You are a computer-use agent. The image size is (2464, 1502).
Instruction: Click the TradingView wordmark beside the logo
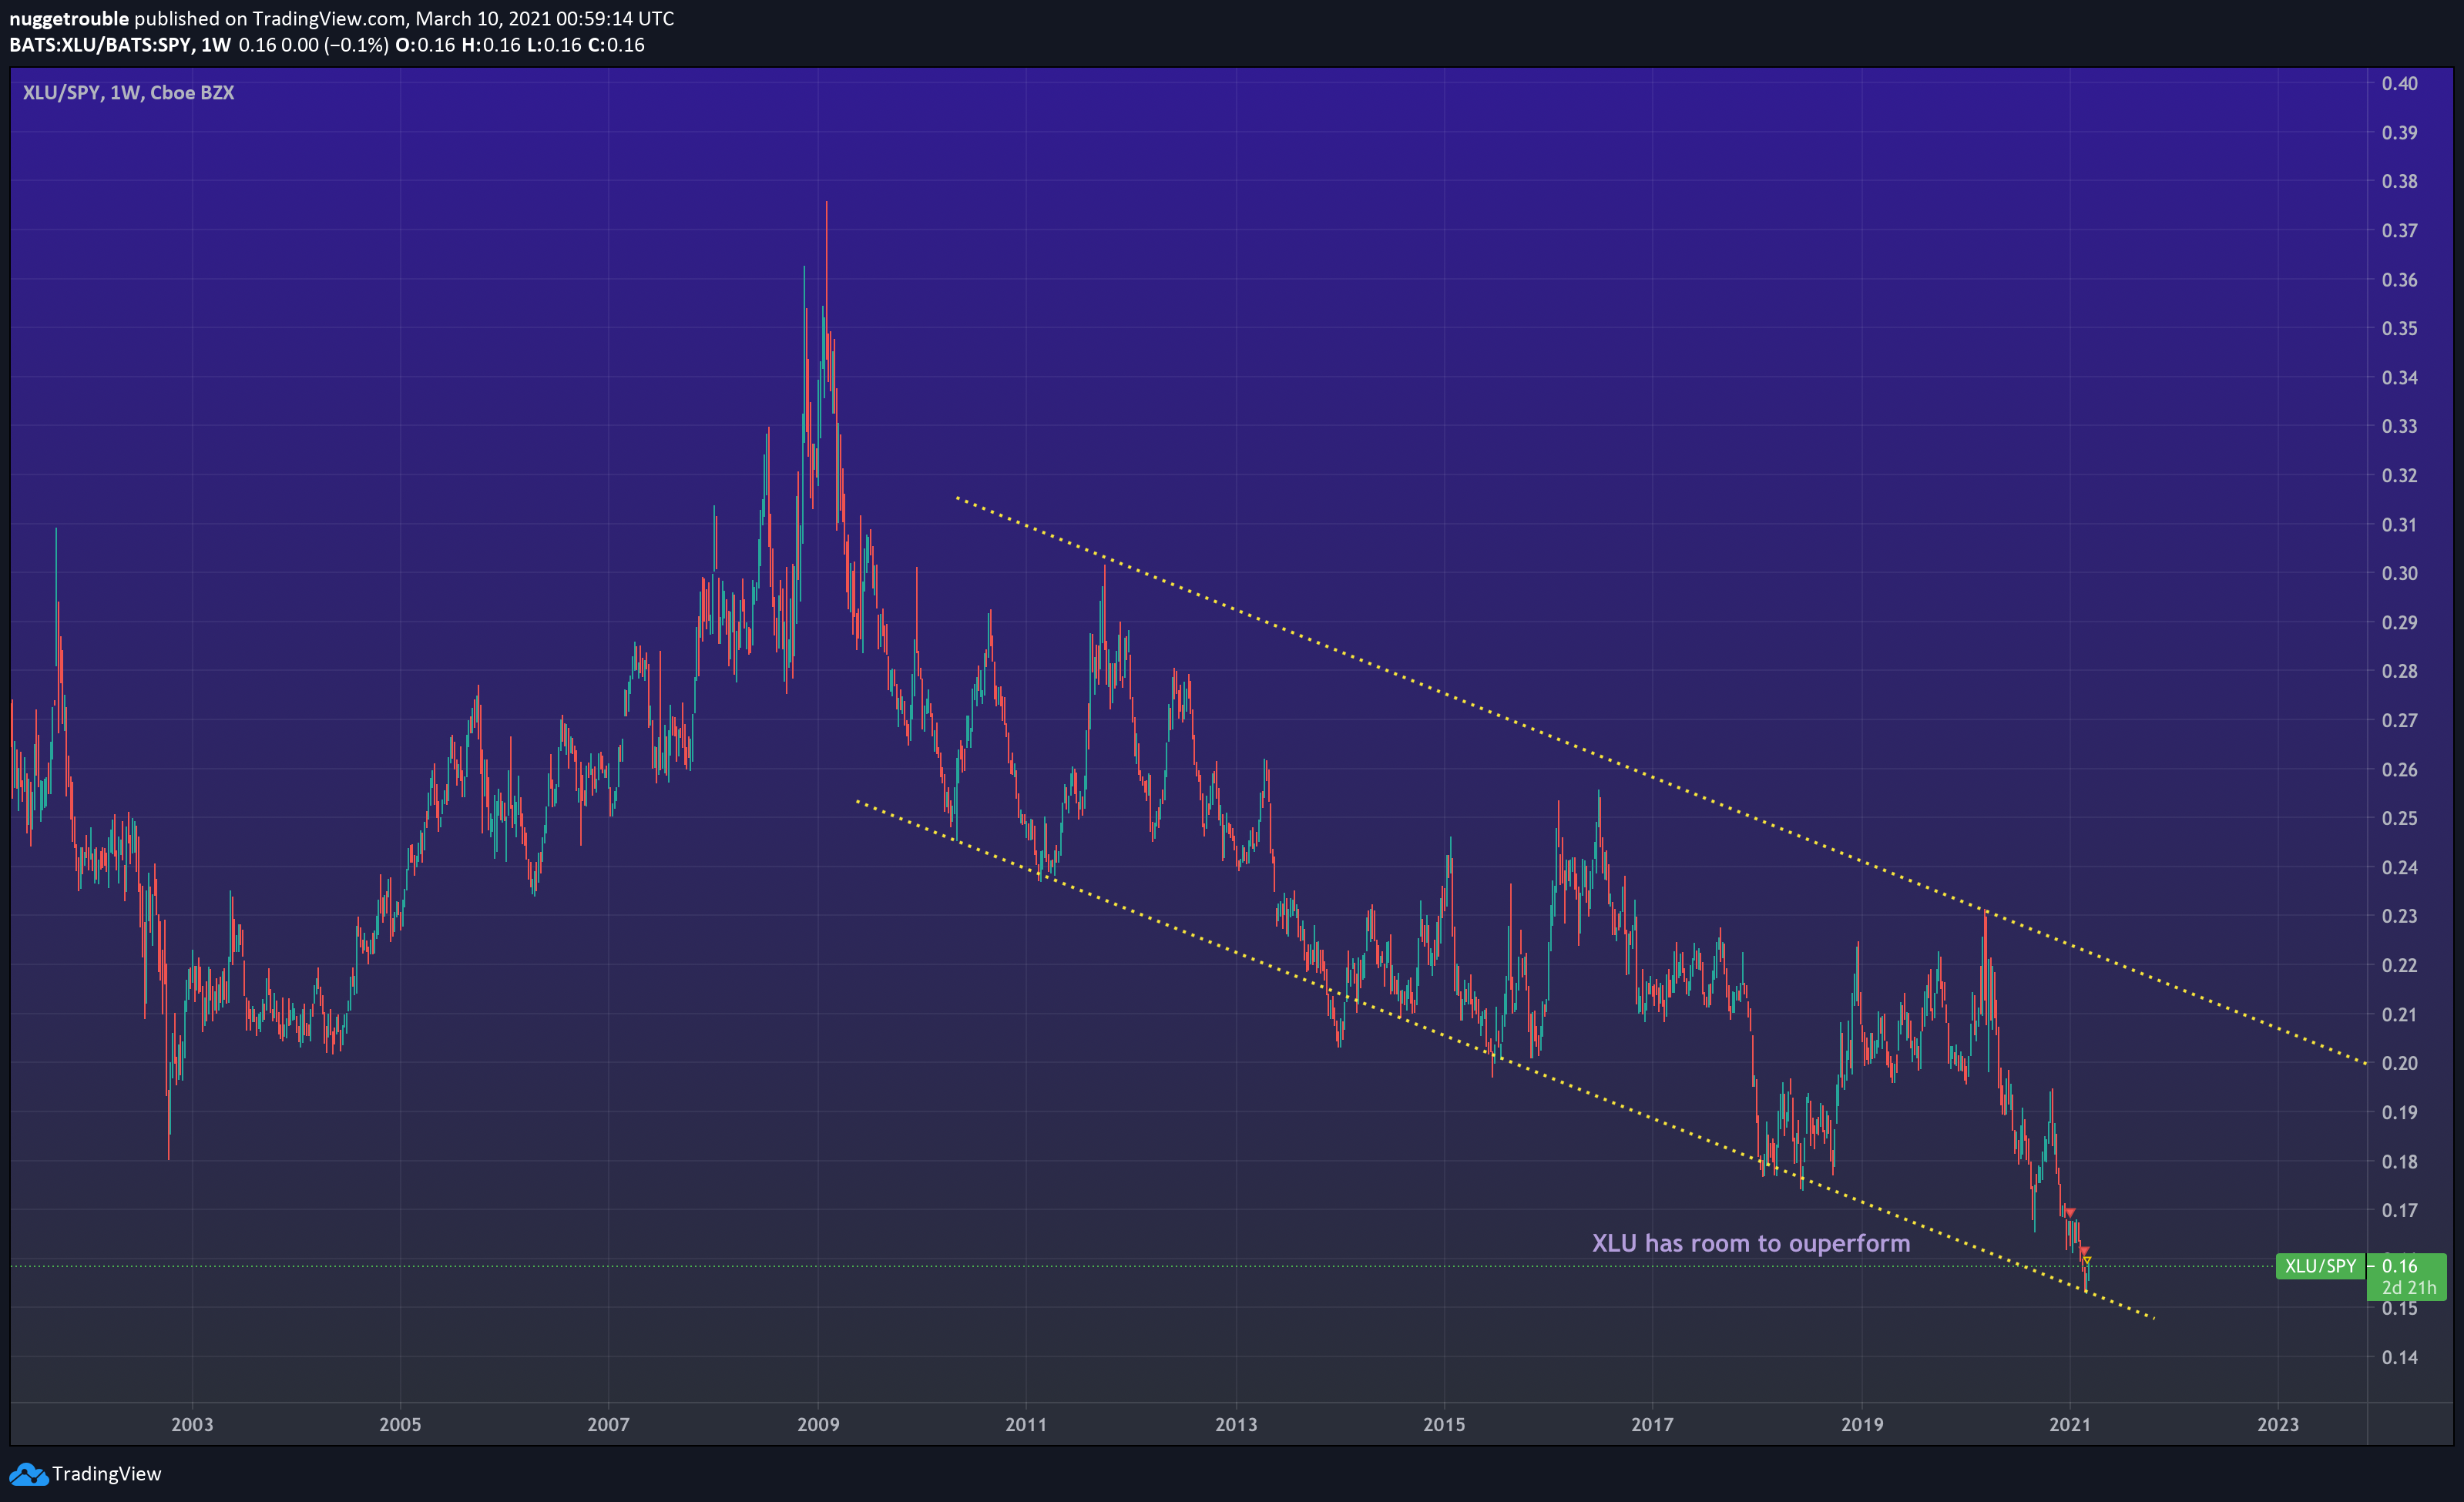(106, 1474)
